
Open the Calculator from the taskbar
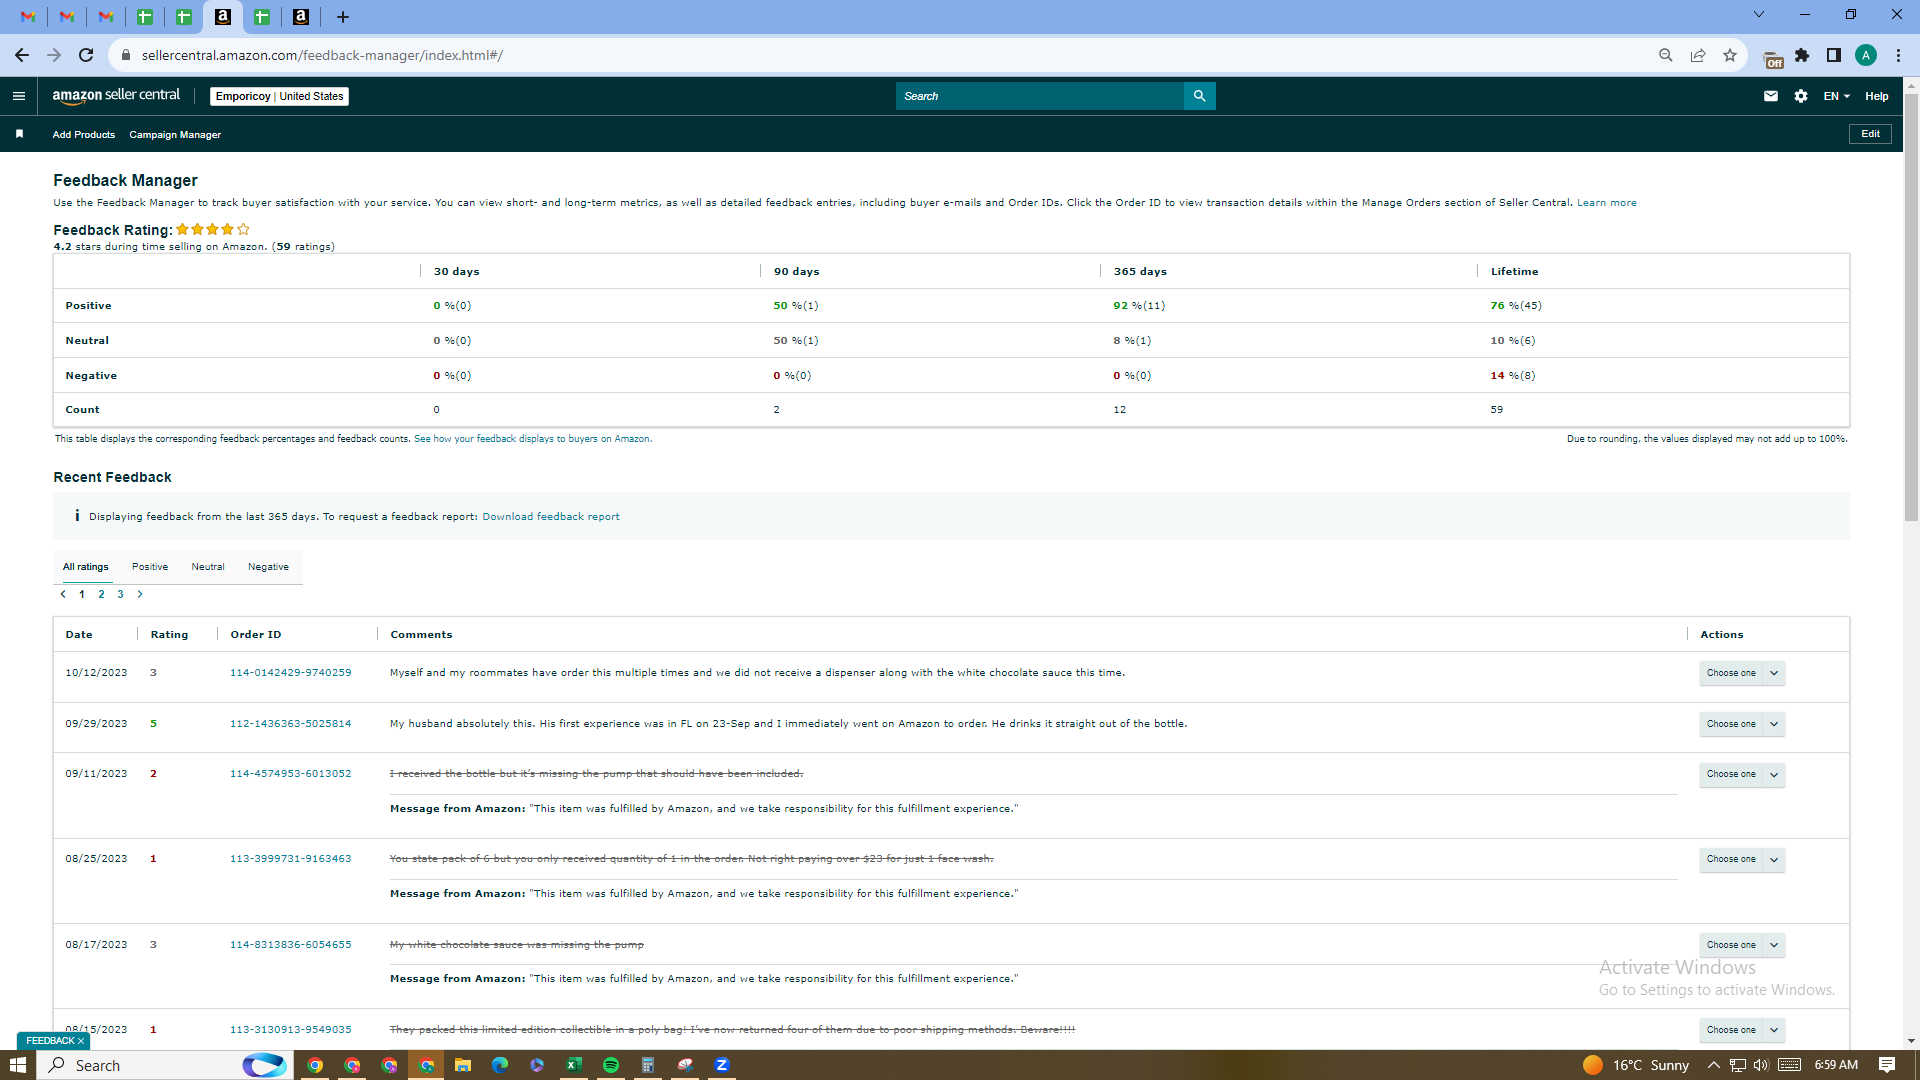coord(648,1065)
